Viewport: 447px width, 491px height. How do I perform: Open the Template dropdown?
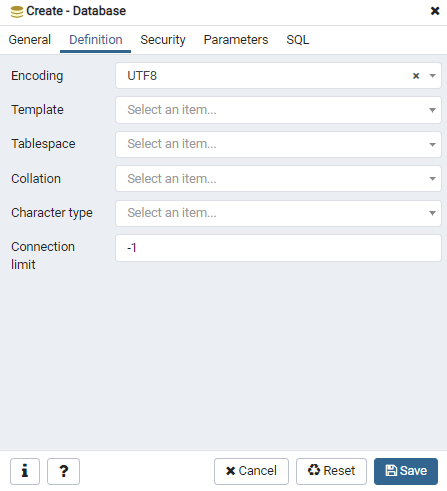pos(278,110)
